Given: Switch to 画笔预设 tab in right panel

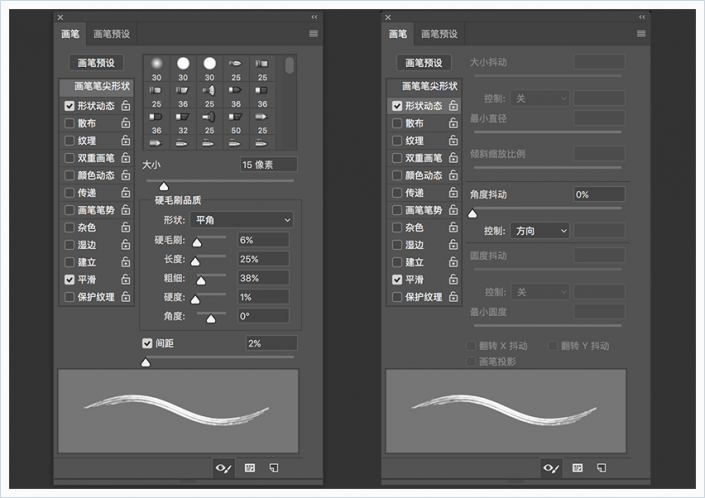Looking at the screenshot, I should (x=439, y=34).
